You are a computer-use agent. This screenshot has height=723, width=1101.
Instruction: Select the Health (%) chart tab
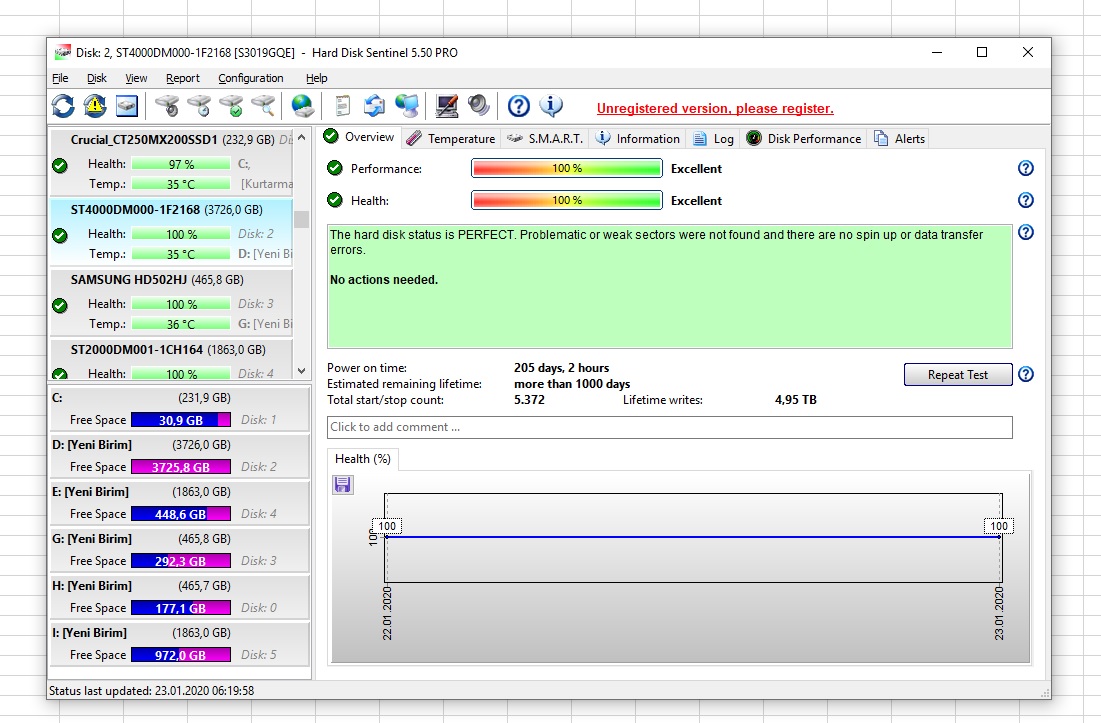click(363, 459)
